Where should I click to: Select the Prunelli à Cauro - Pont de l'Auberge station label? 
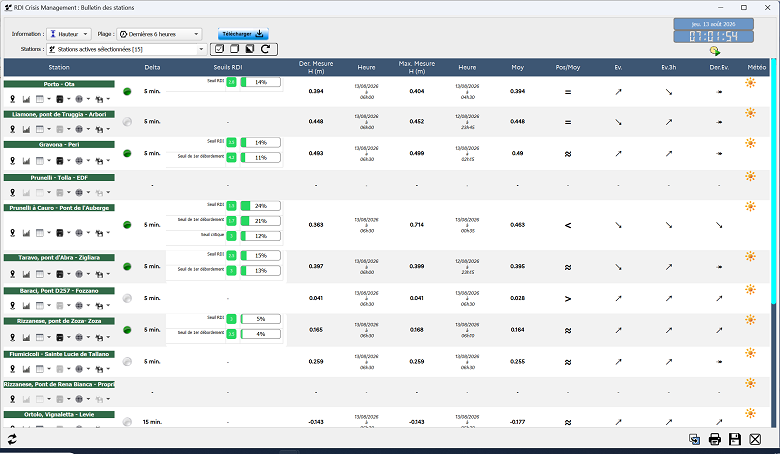click(x=59, y=208)
